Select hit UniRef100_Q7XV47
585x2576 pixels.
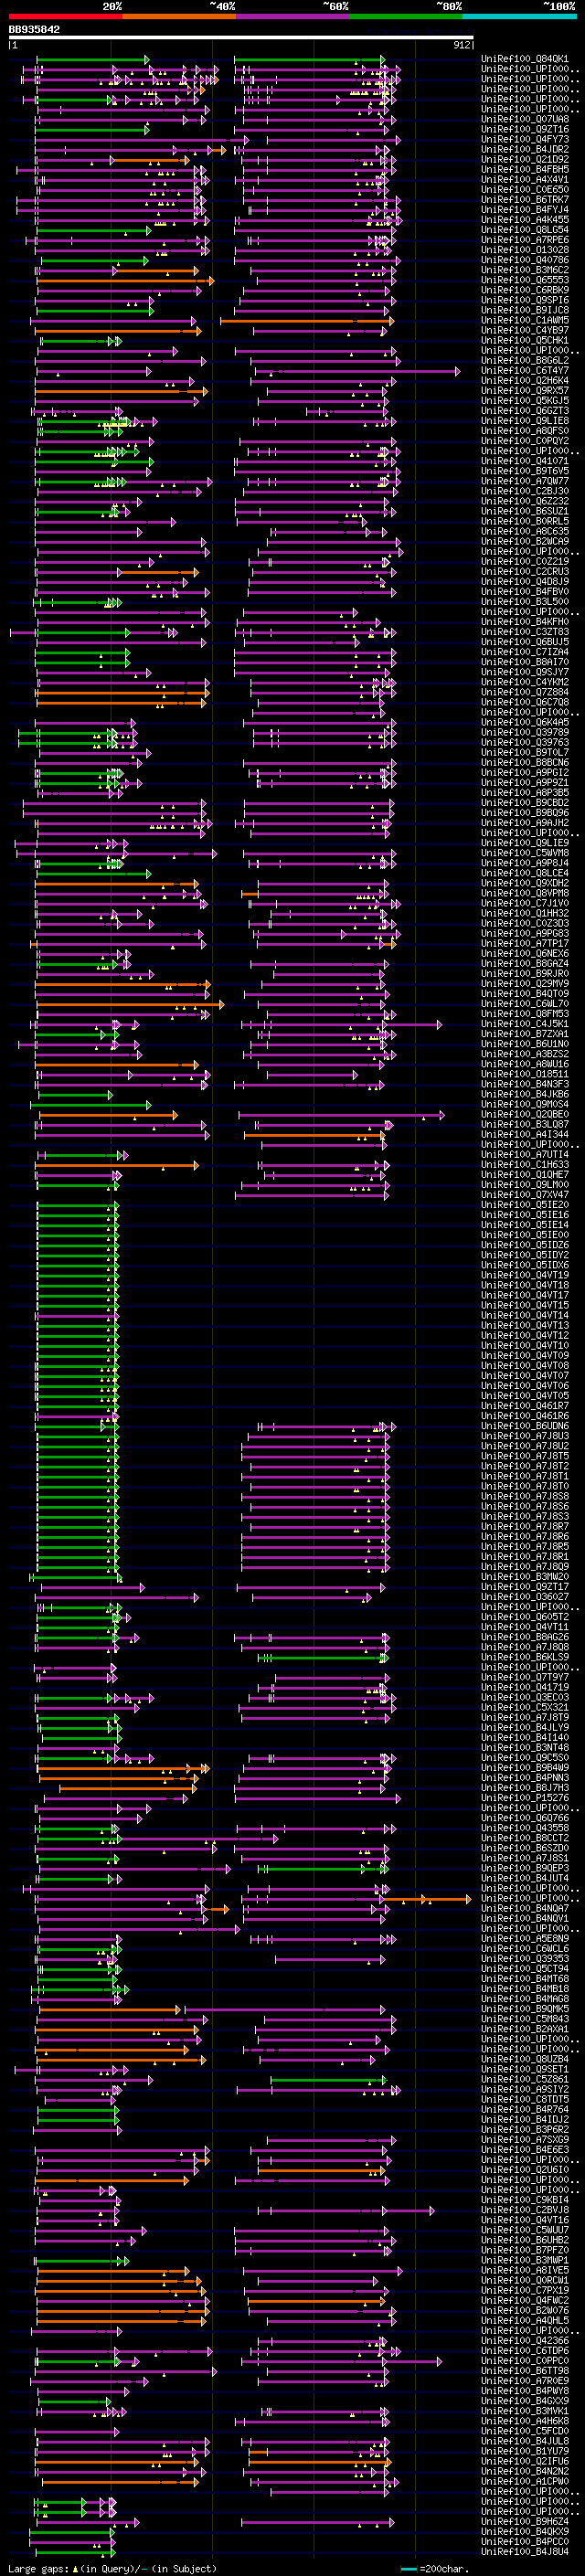[x=525, y=1194]
